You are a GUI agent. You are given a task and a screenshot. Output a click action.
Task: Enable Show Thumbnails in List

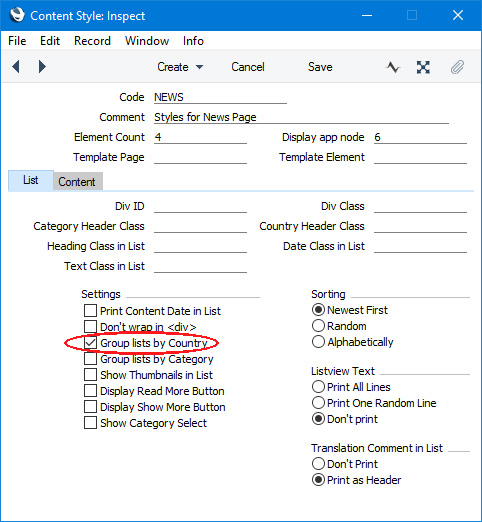(90, 375)
